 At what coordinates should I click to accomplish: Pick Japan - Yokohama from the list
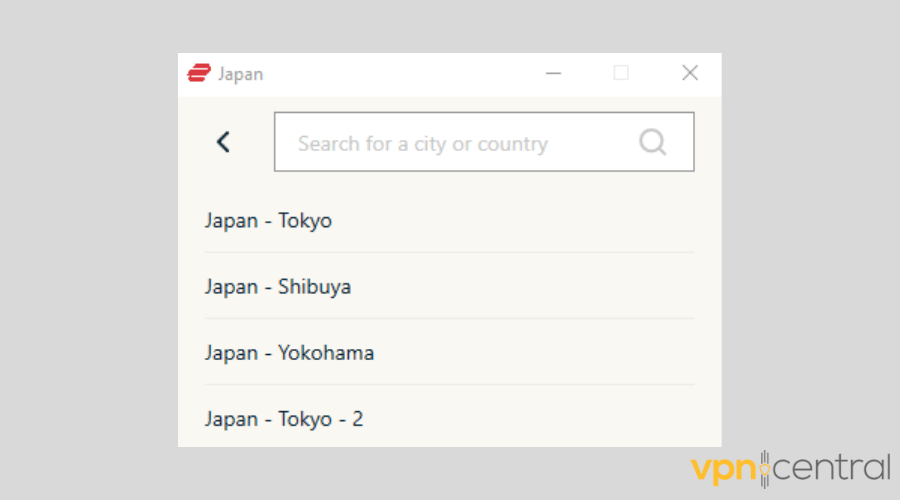tap(289, 353)
